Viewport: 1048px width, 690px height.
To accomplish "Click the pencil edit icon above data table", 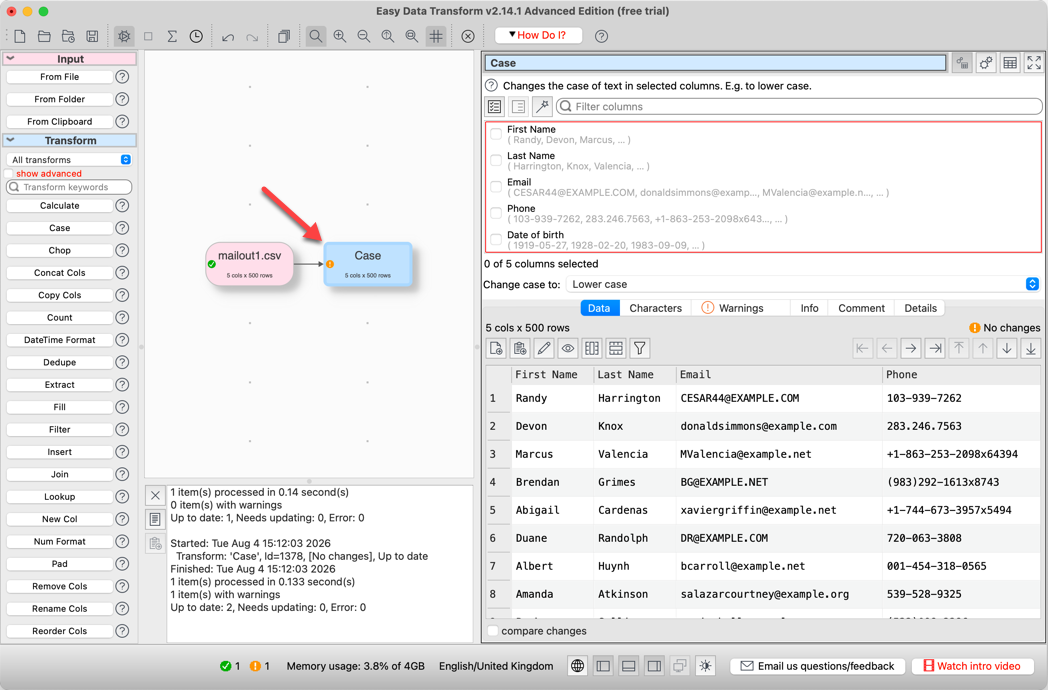I will pyautogui.click(x=544, y=348).
